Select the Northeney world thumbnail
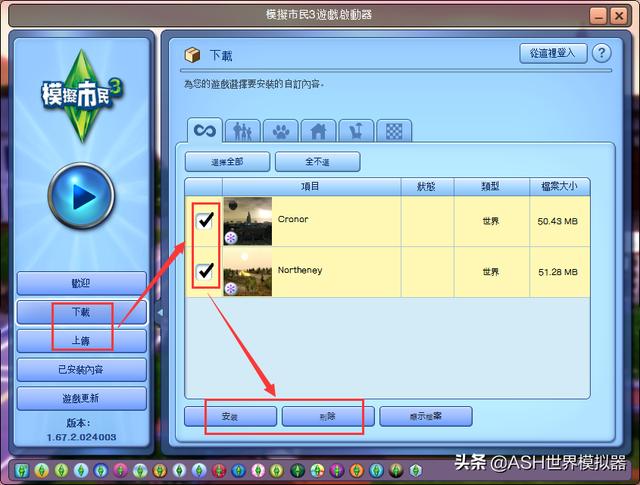The image size is (640, 485). pos(247,271)
